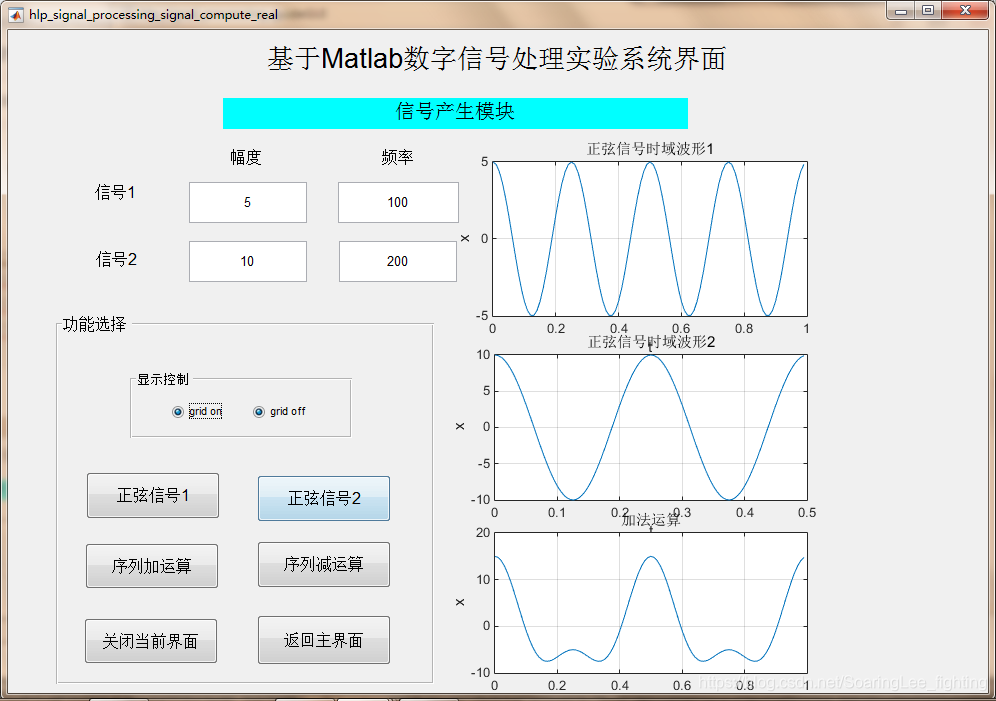Focus signal 1 frequency field showing 100
The height and width of the screenshot is (701, 996).
coord(398,203)
